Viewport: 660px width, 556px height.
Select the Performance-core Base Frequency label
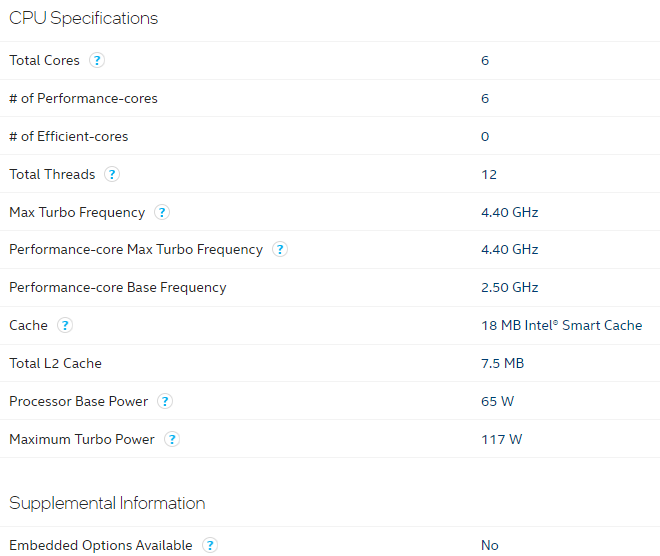point(117,287)
